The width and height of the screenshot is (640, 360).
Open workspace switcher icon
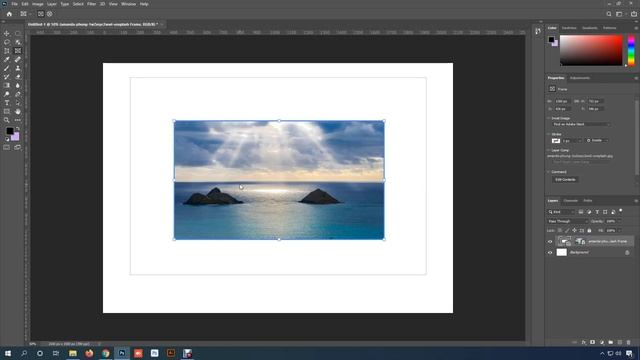[619, 14]
